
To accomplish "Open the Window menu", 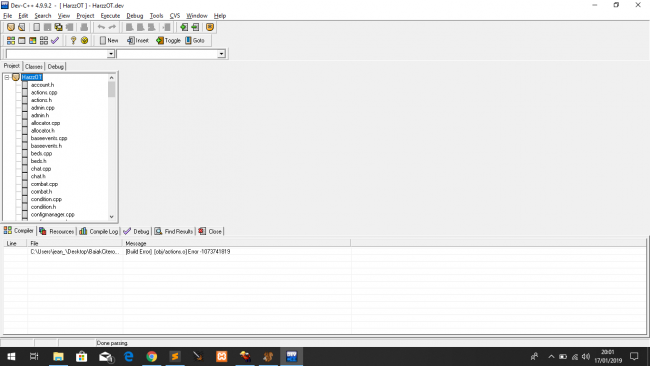I will (196, 16).
